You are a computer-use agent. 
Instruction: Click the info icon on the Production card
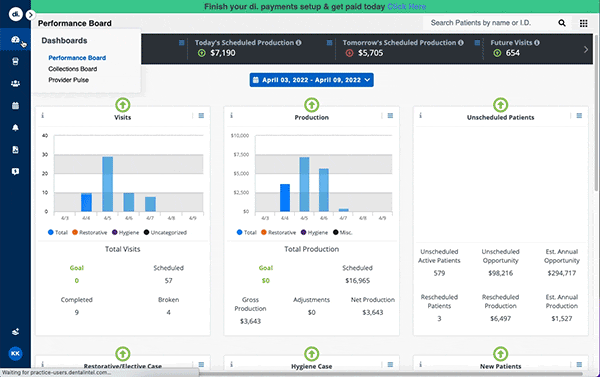232,115
